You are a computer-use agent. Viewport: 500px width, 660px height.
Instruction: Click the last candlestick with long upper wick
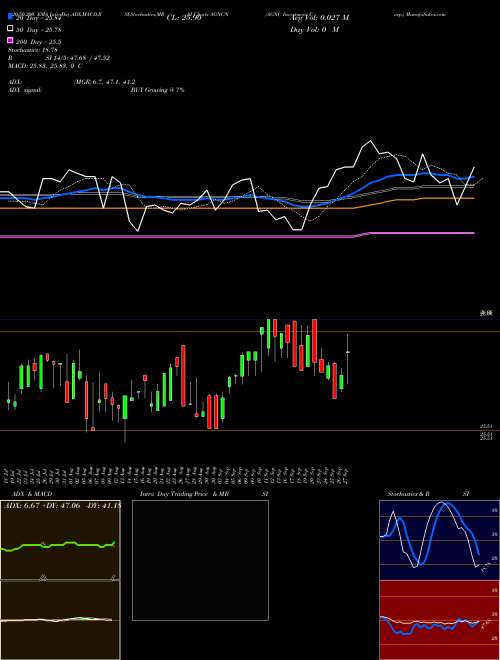348,359
